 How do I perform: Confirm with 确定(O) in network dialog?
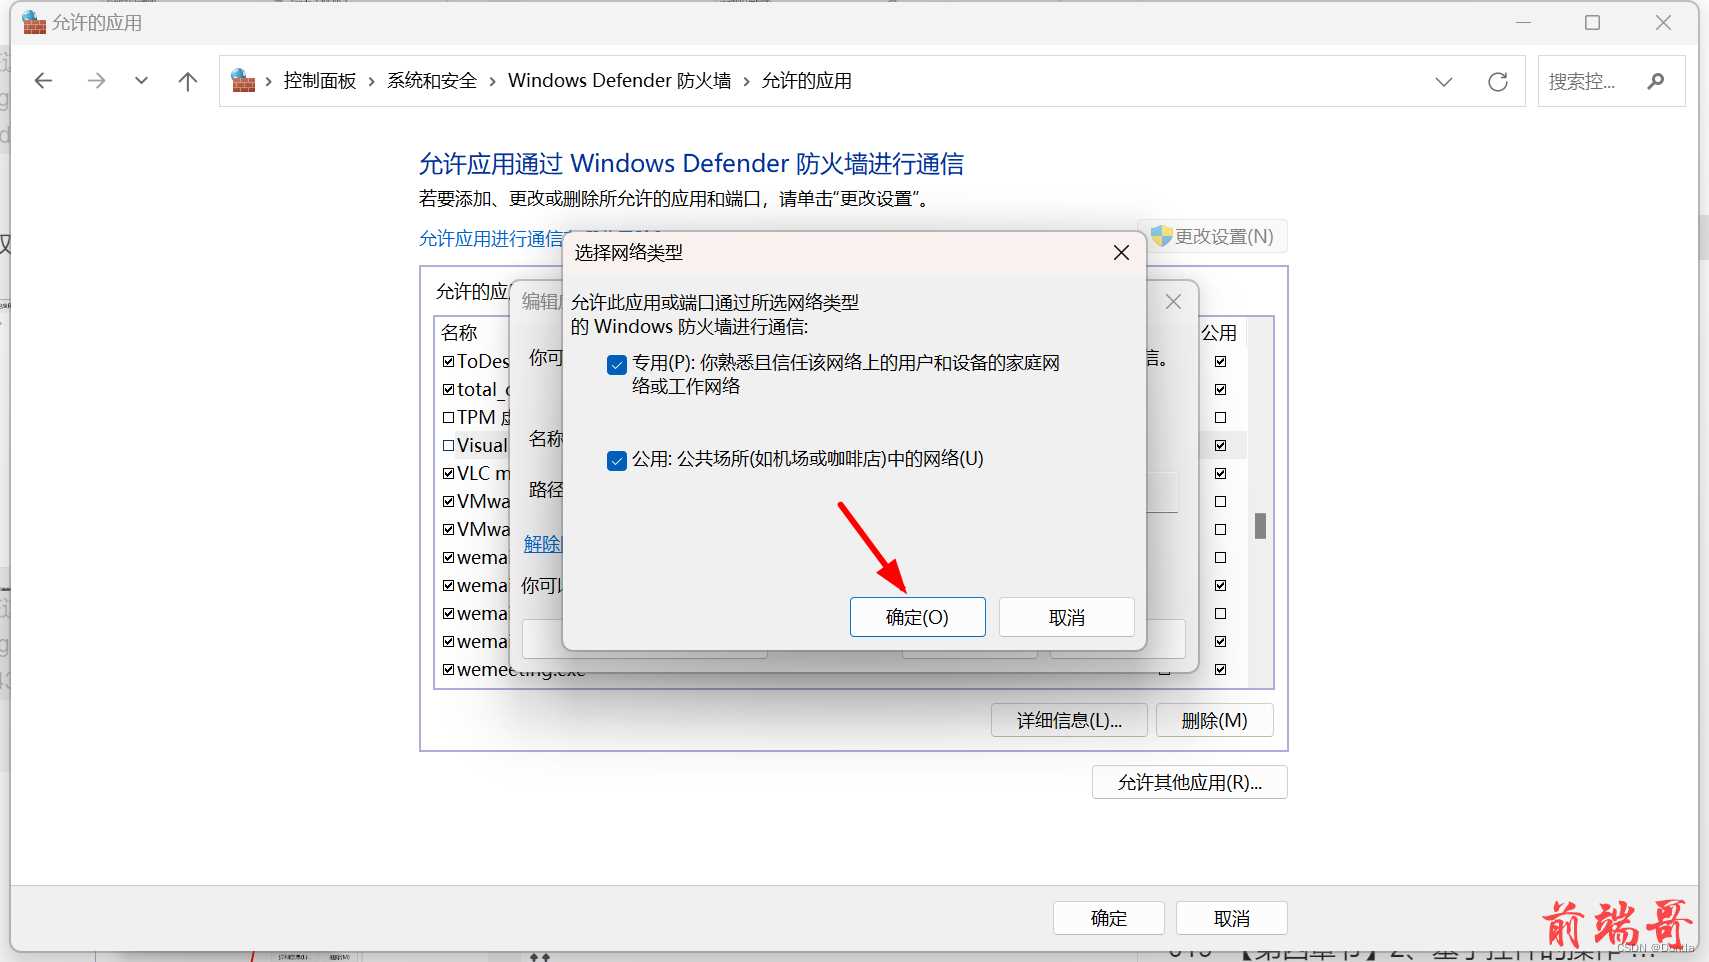(x=917, y=617)
